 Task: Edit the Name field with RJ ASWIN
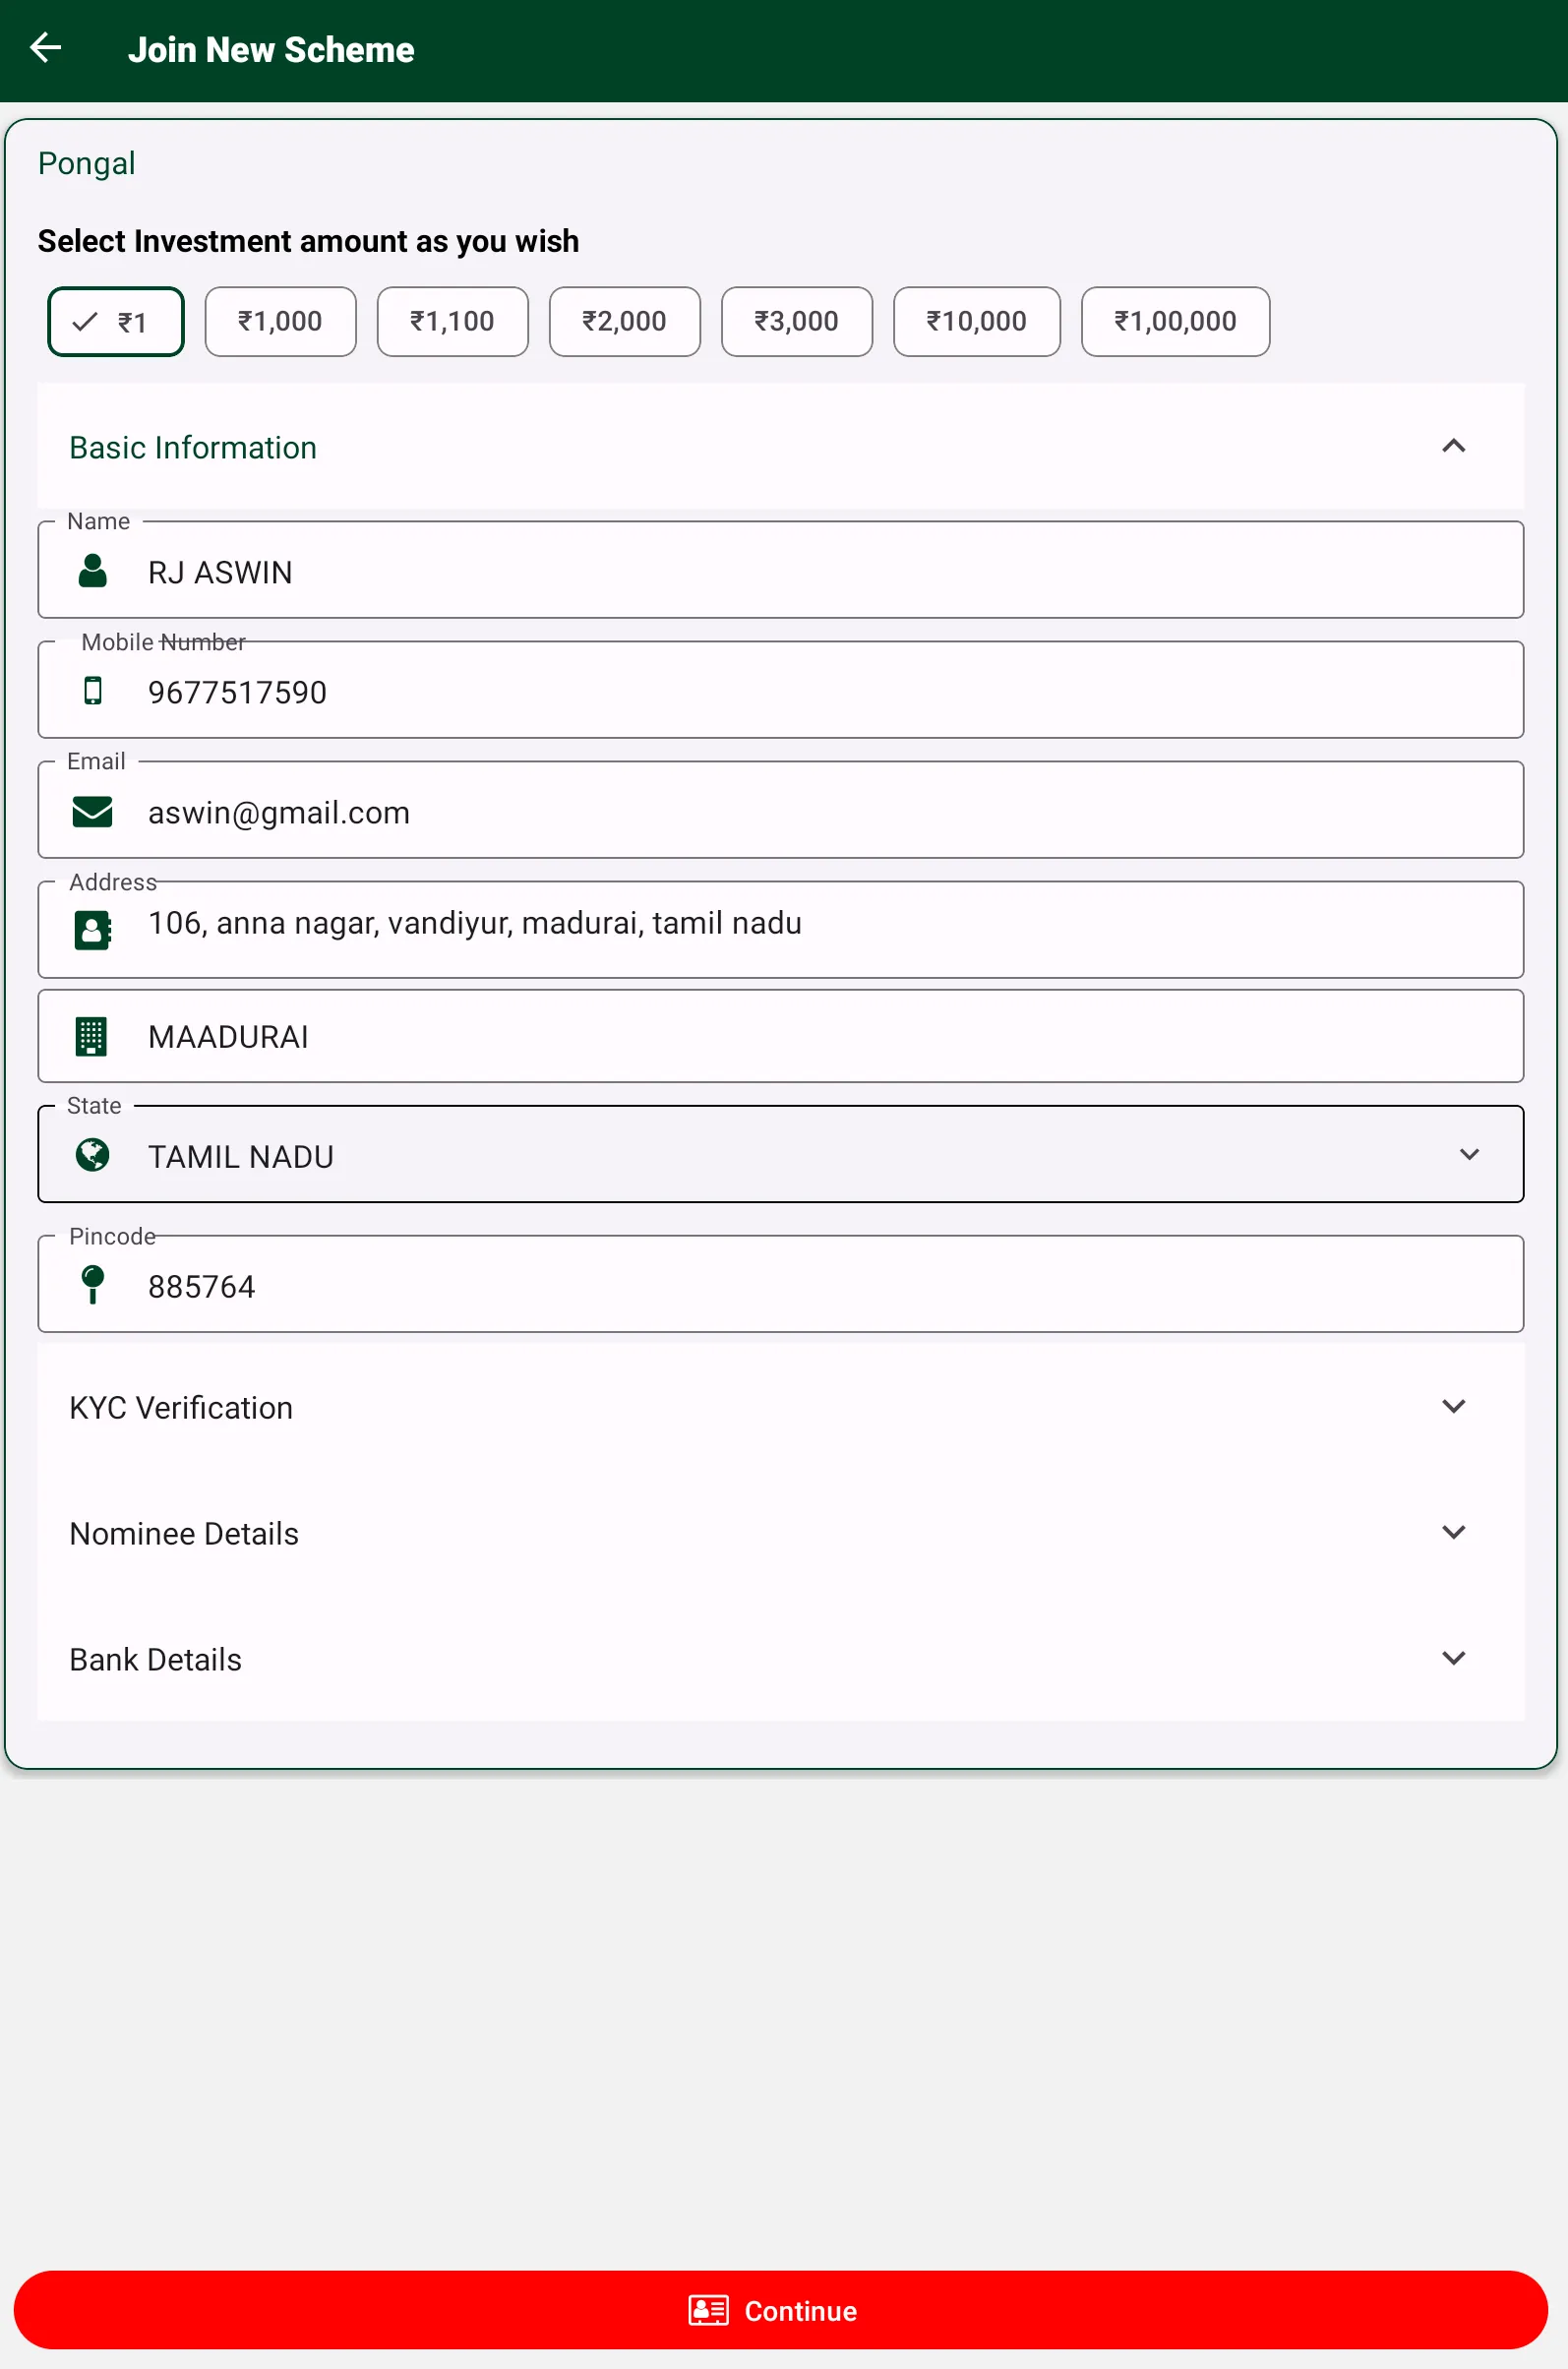[x=780, y=570]
